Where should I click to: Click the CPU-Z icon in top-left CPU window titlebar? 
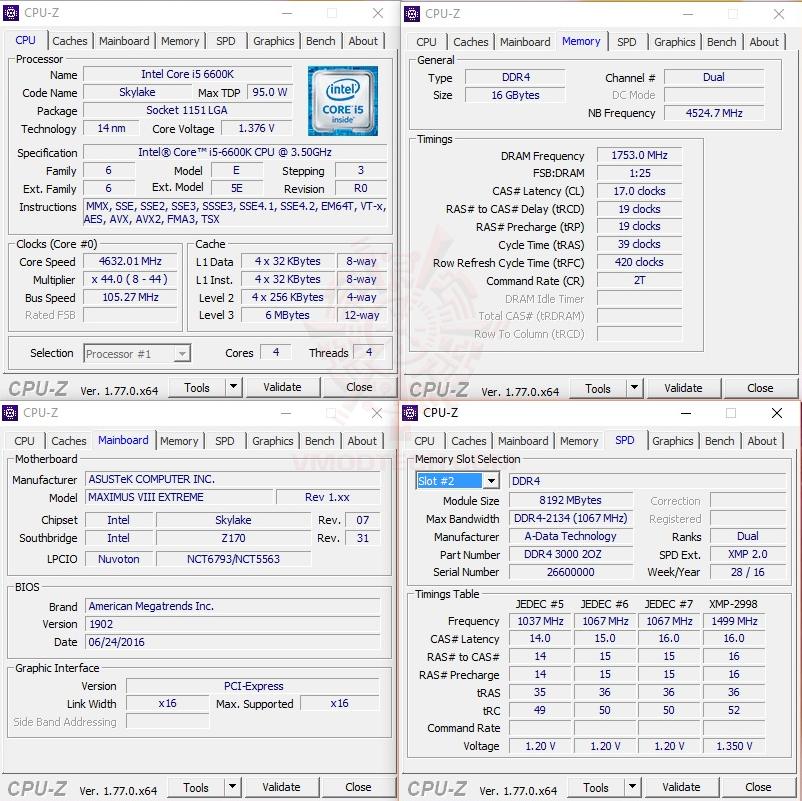(x=11, y=14)
